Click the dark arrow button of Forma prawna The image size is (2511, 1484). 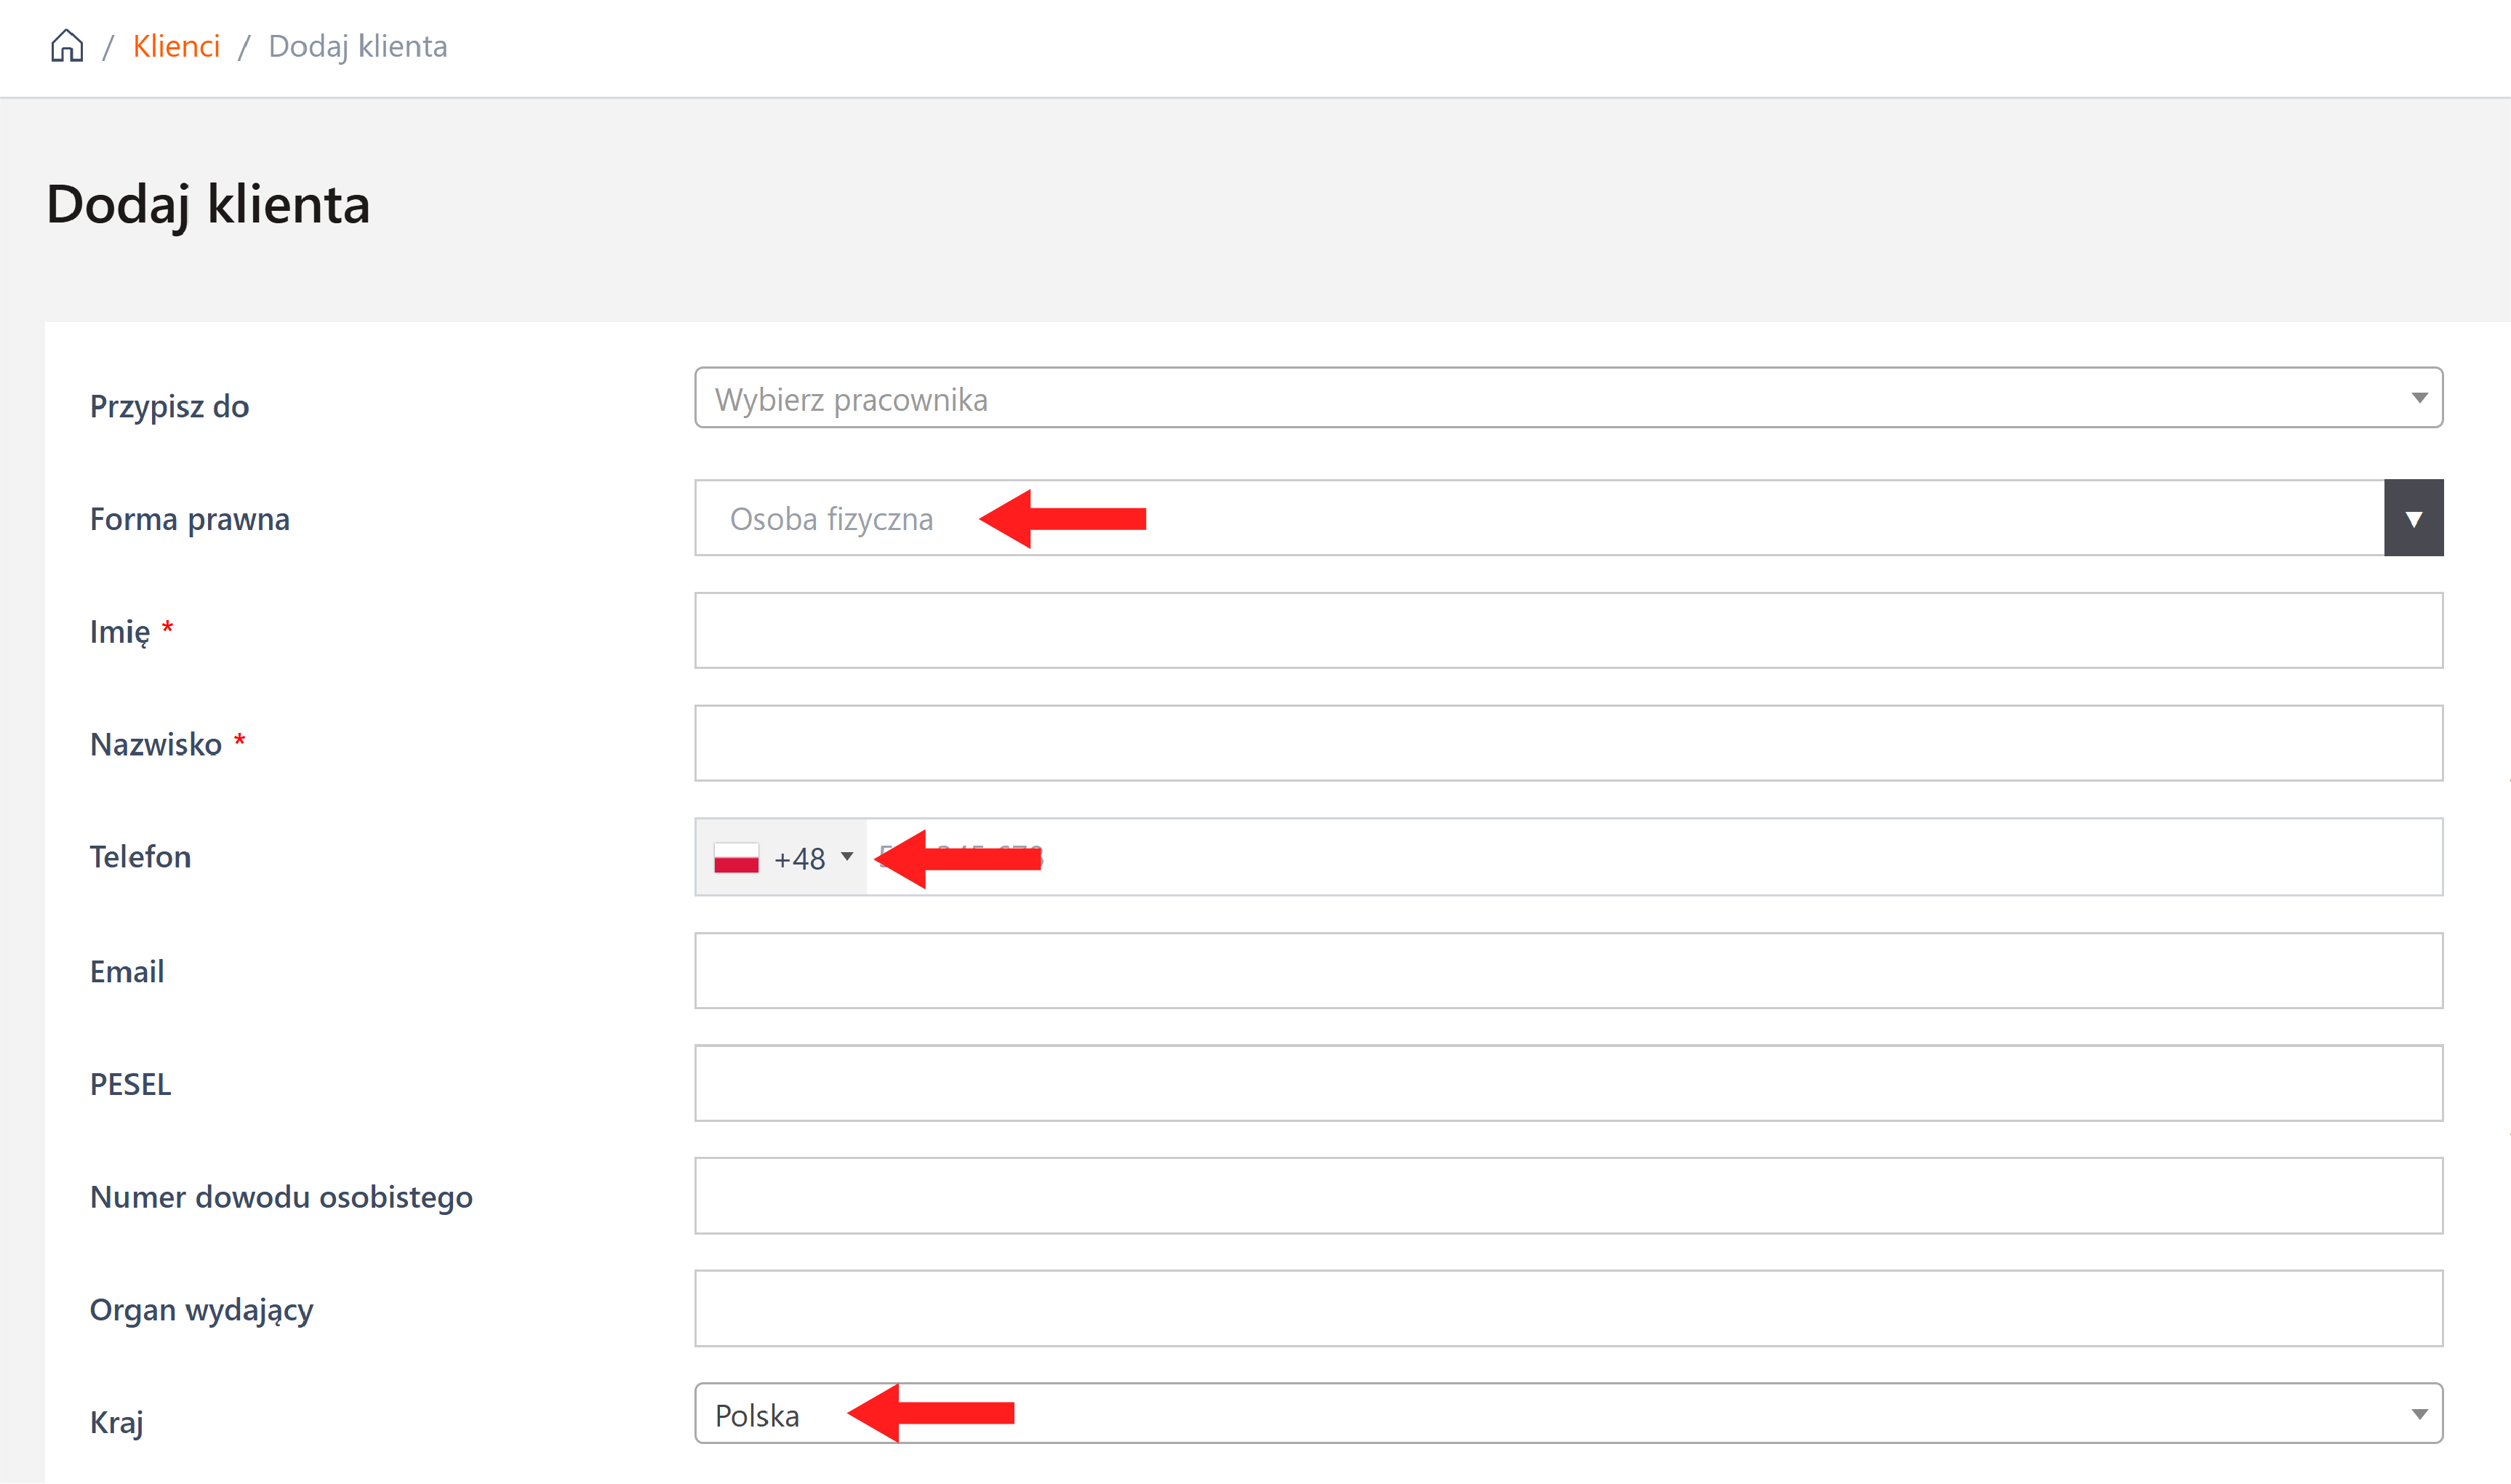pyautogui.click(x=2413, y=518)
